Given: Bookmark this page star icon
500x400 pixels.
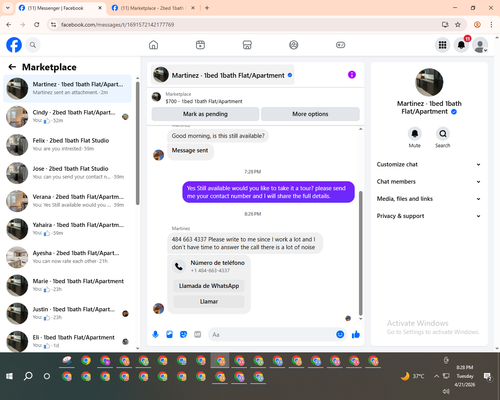Looking at the screenshot, I should 458,25.
